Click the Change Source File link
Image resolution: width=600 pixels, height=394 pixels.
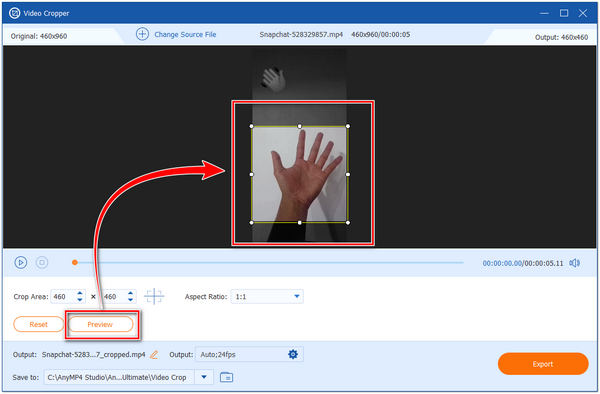(185, 34)
